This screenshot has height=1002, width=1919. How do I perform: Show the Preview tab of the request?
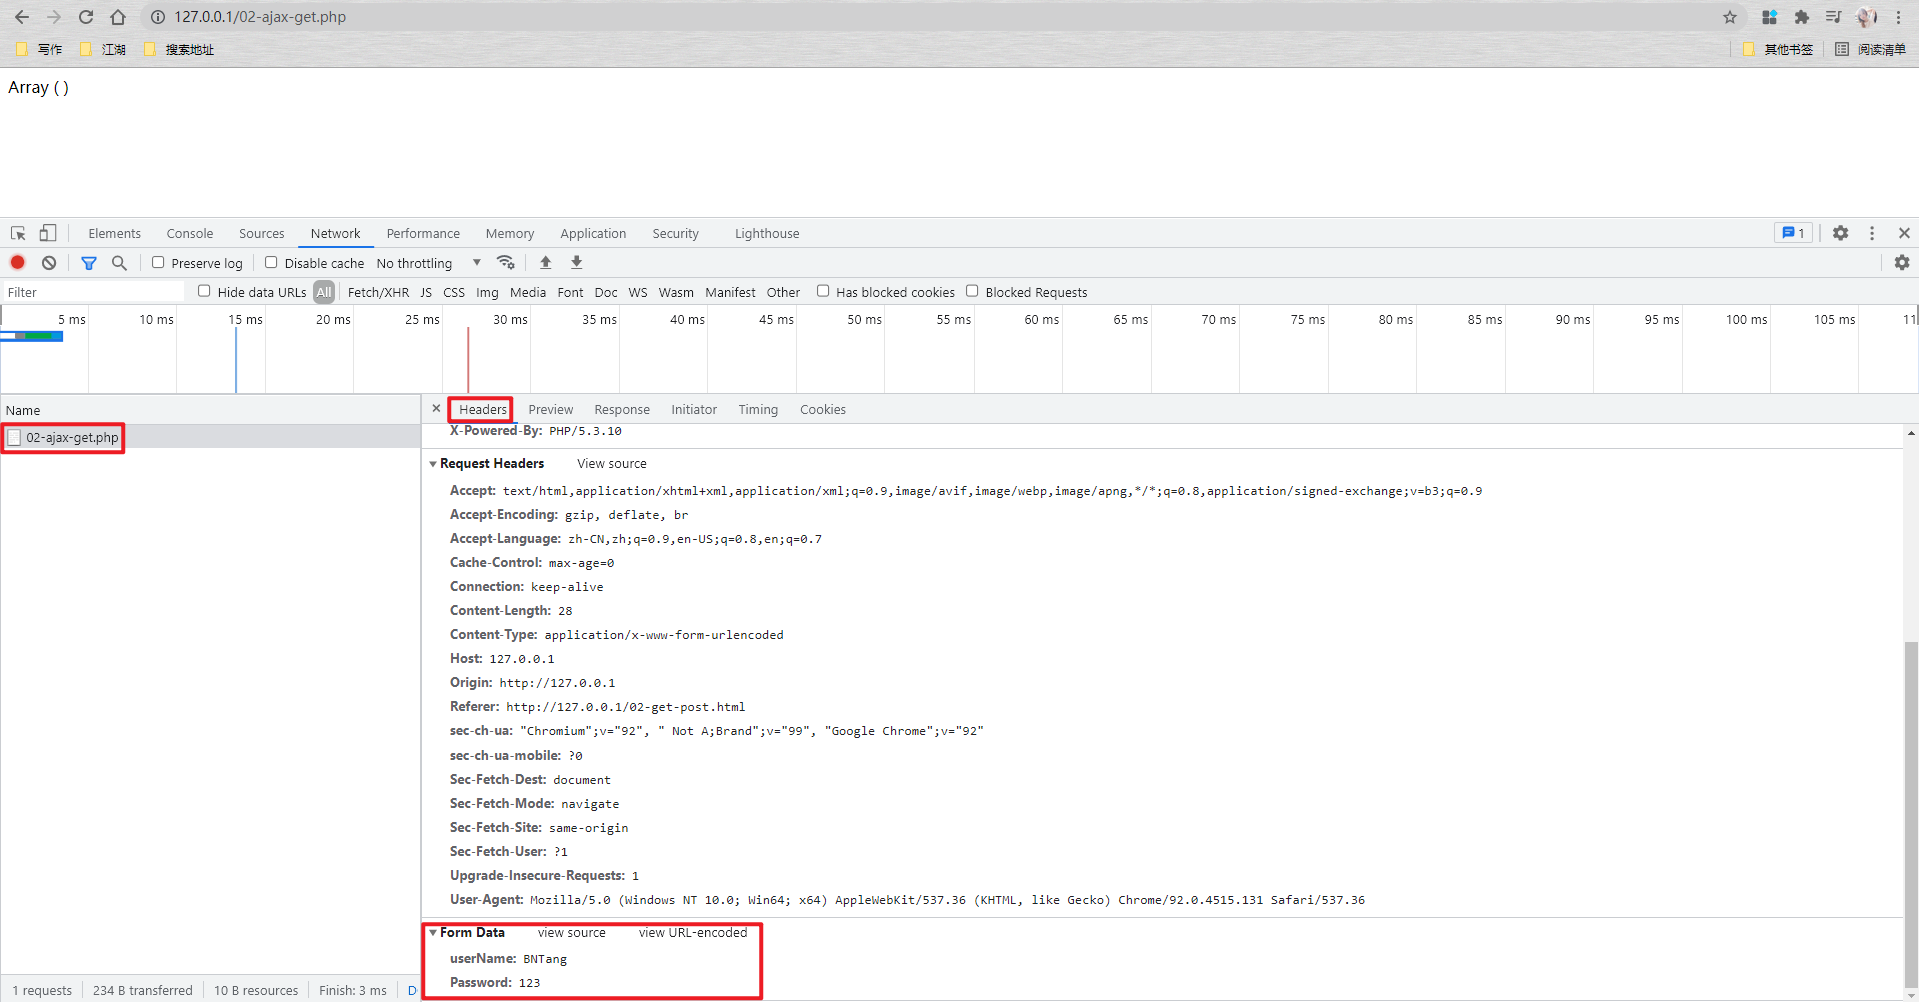click(551, 409)
